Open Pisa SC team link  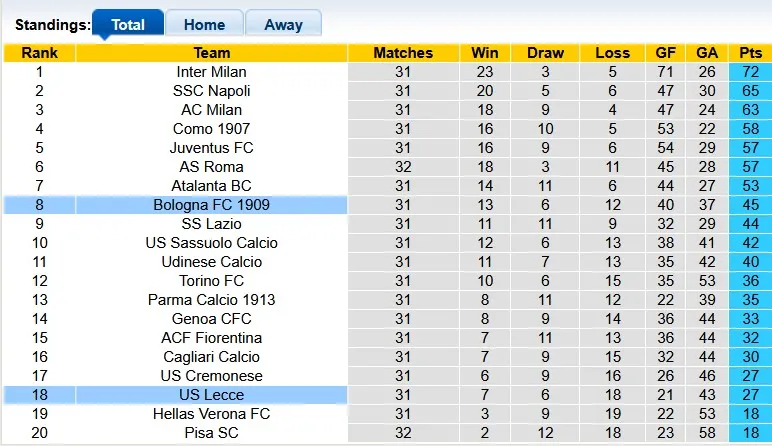coord(211,433)
